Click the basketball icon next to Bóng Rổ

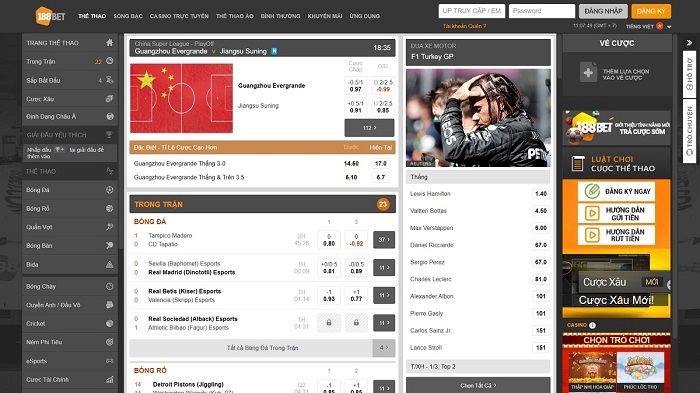(x=109, y=209)
